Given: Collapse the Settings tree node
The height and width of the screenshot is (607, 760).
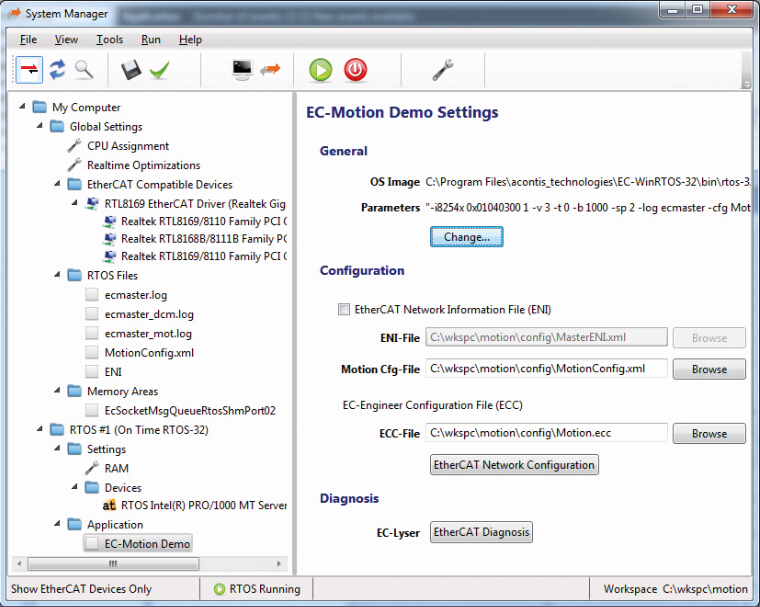Looking at the screenshot, I should [x=57, y=448].
